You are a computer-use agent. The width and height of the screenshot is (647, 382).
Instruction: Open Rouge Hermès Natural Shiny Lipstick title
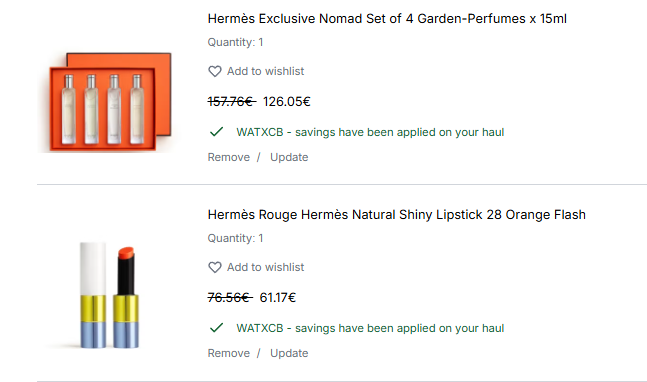click(397, 215)
